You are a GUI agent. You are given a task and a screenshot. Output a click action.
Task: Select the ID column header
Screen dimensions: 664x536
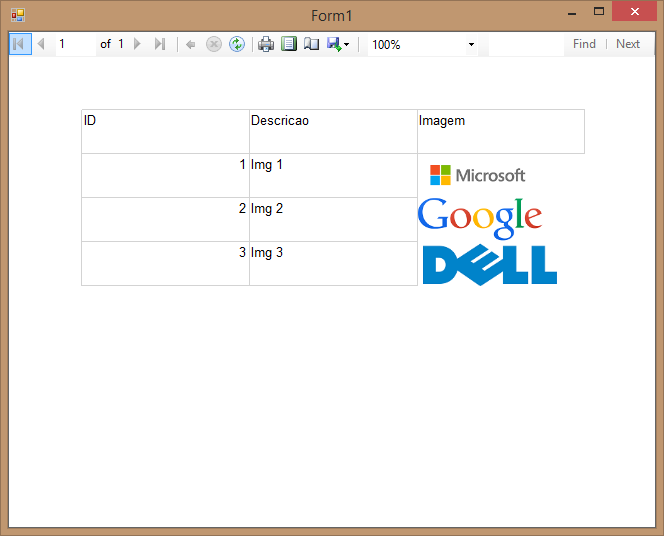[166, 132]
